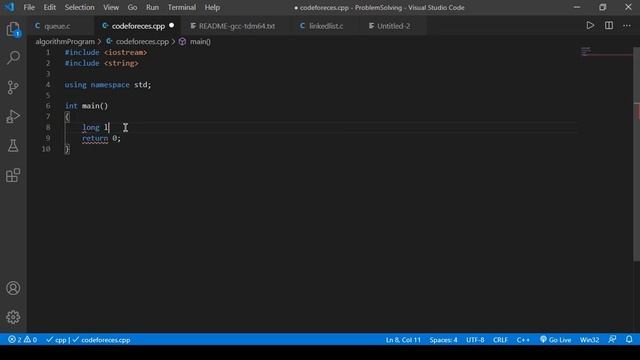Image resolution: width=640 pixels, height=360 pixels.
Task: Show errors and warnings count in status bar
Action: click(x=22, y=340)
